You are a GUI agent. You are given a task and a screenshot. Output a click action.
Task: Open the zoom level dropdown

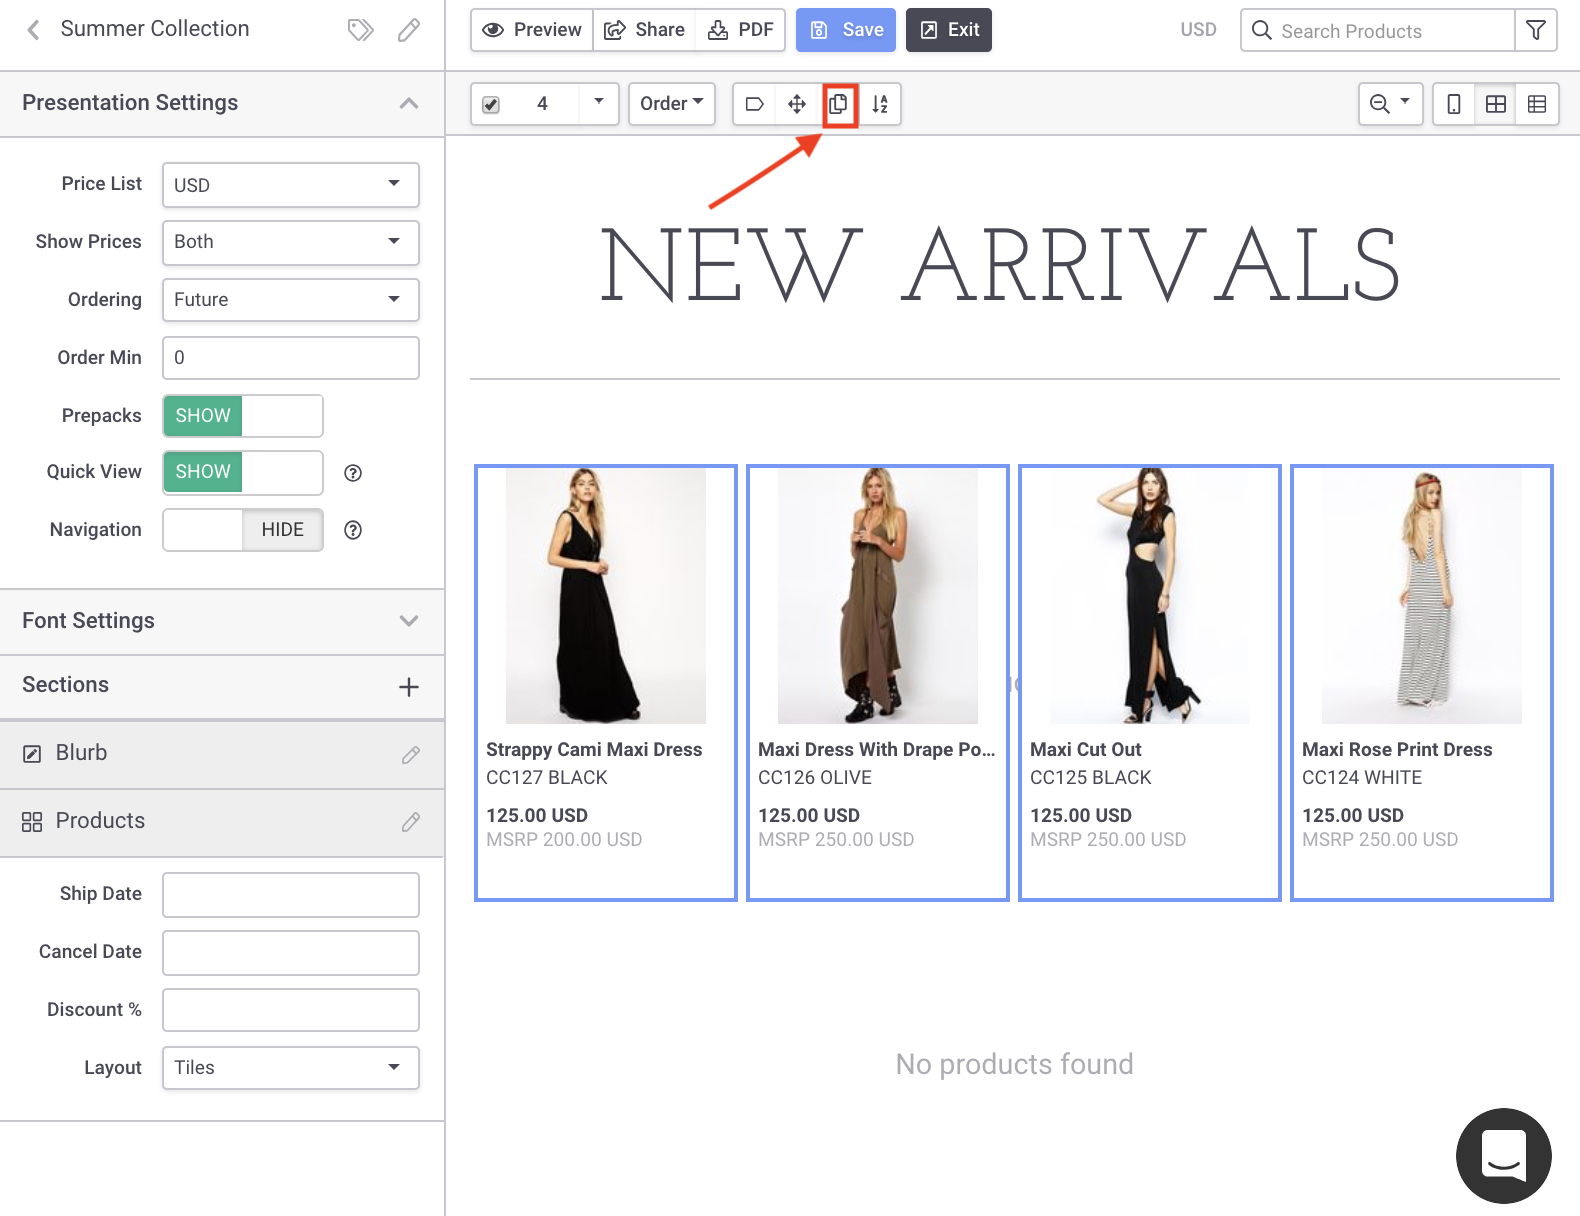click(x=1390, y=103)
